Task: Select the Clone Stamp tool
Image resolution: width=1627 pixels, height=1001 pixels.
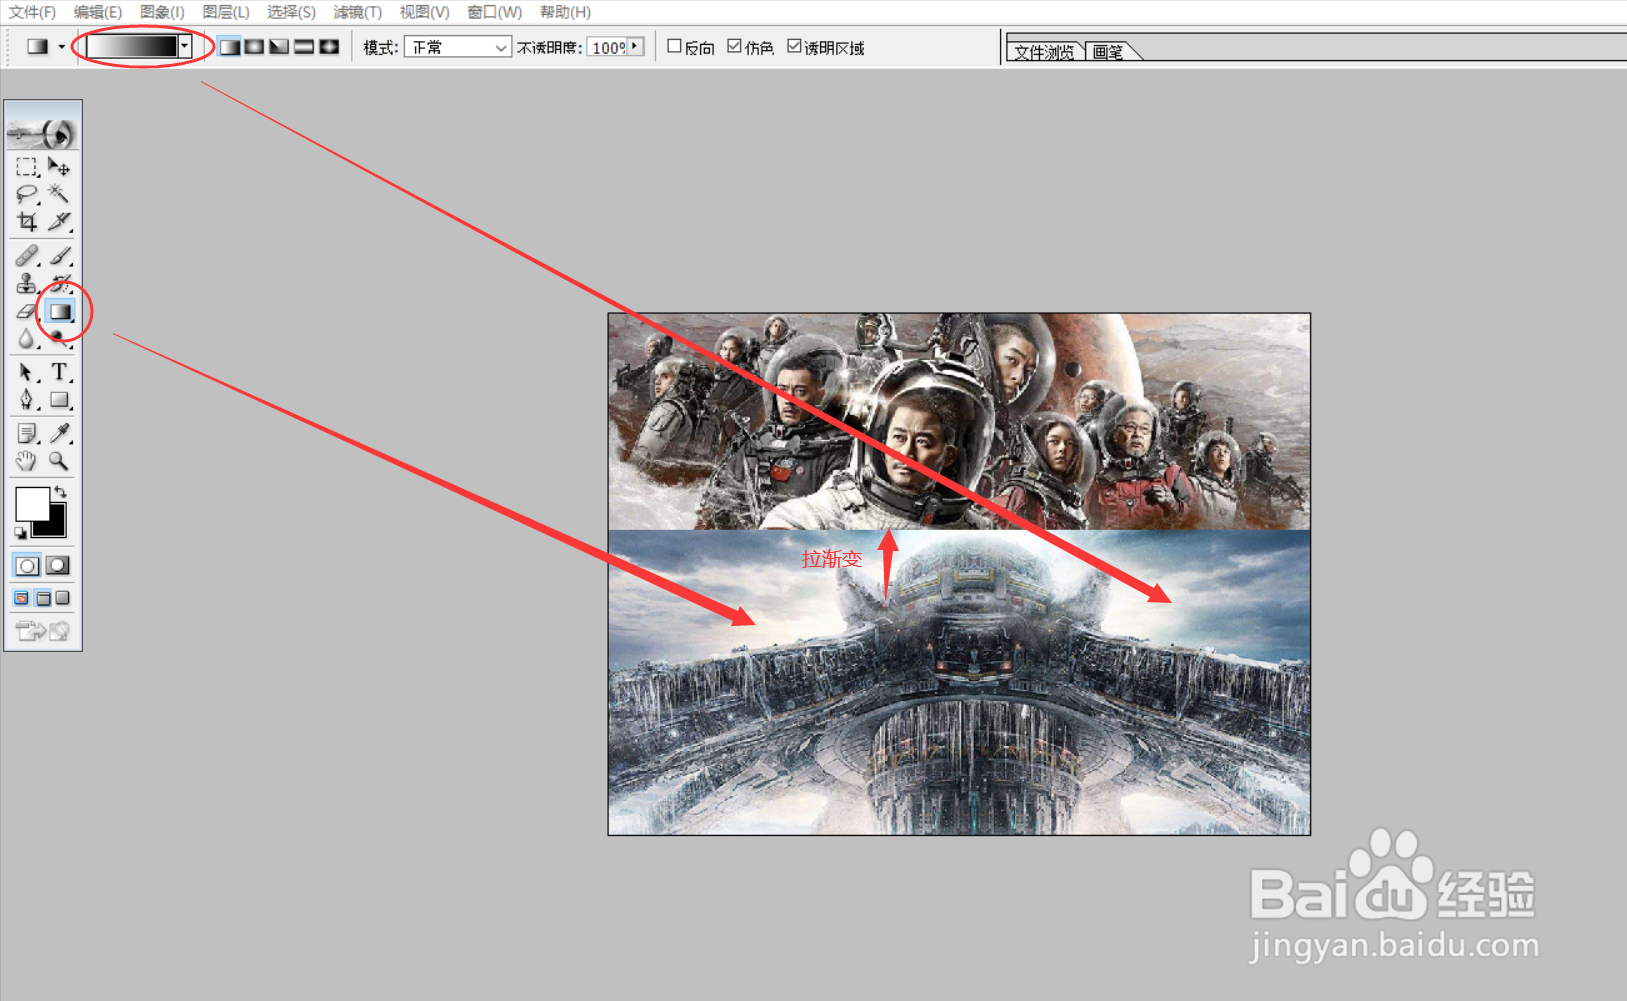Action: [x=27, y=284]
